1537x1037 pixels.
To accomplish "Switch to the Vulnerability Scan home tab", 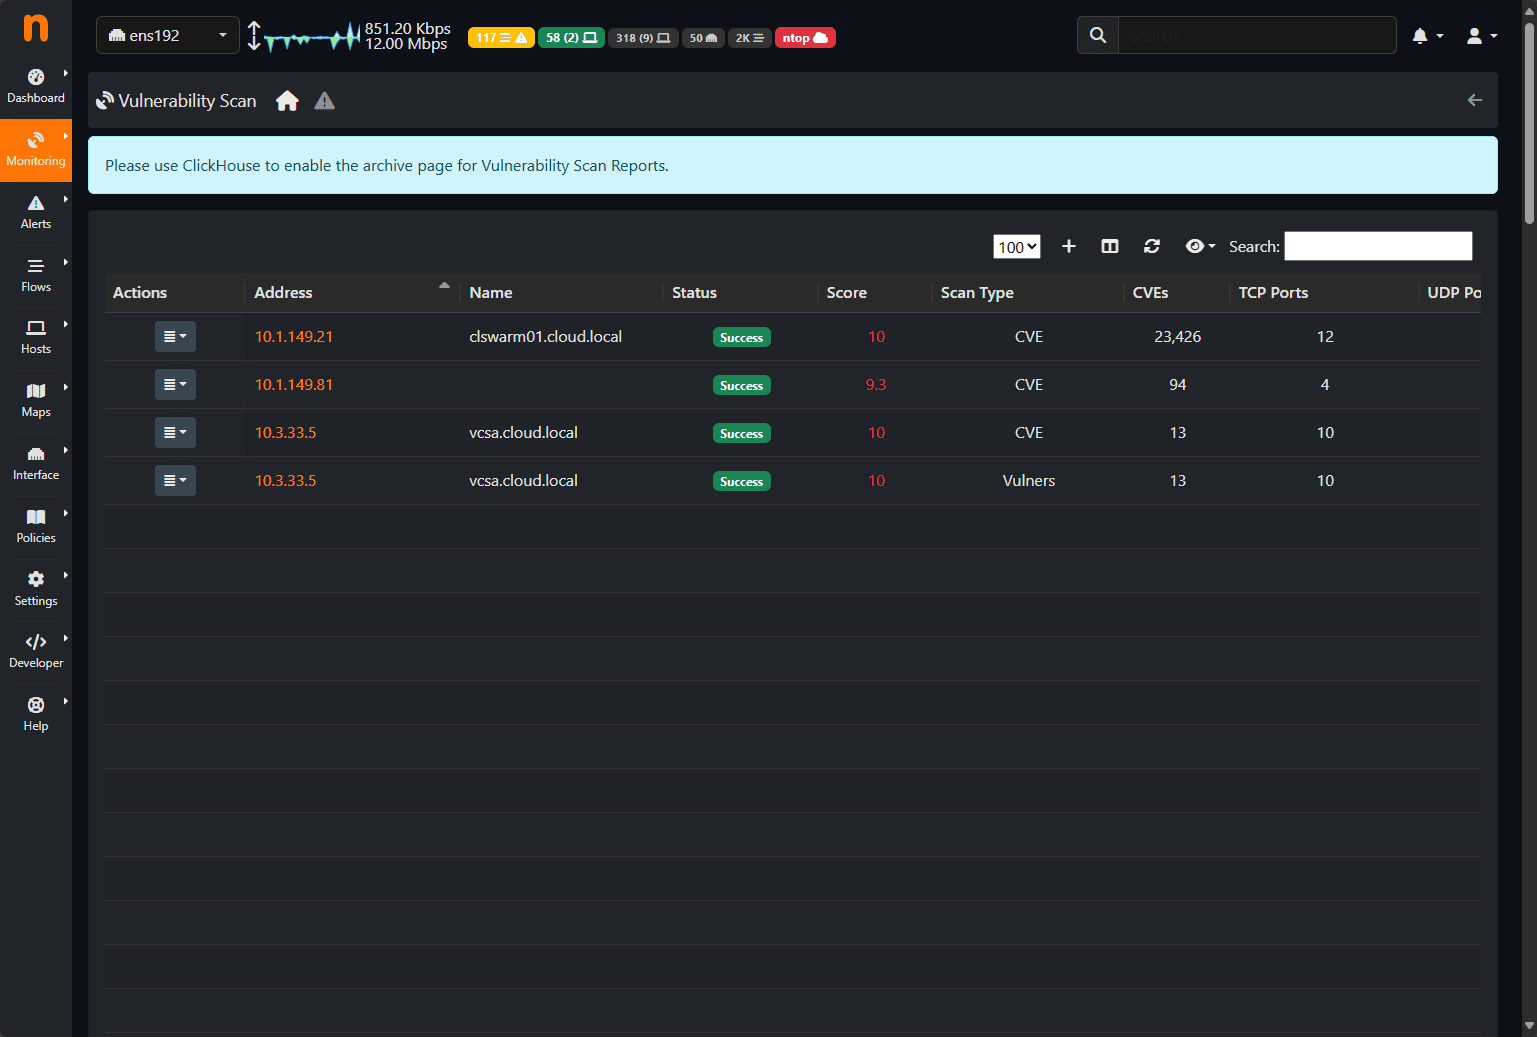I will click(x=287, y=100).
